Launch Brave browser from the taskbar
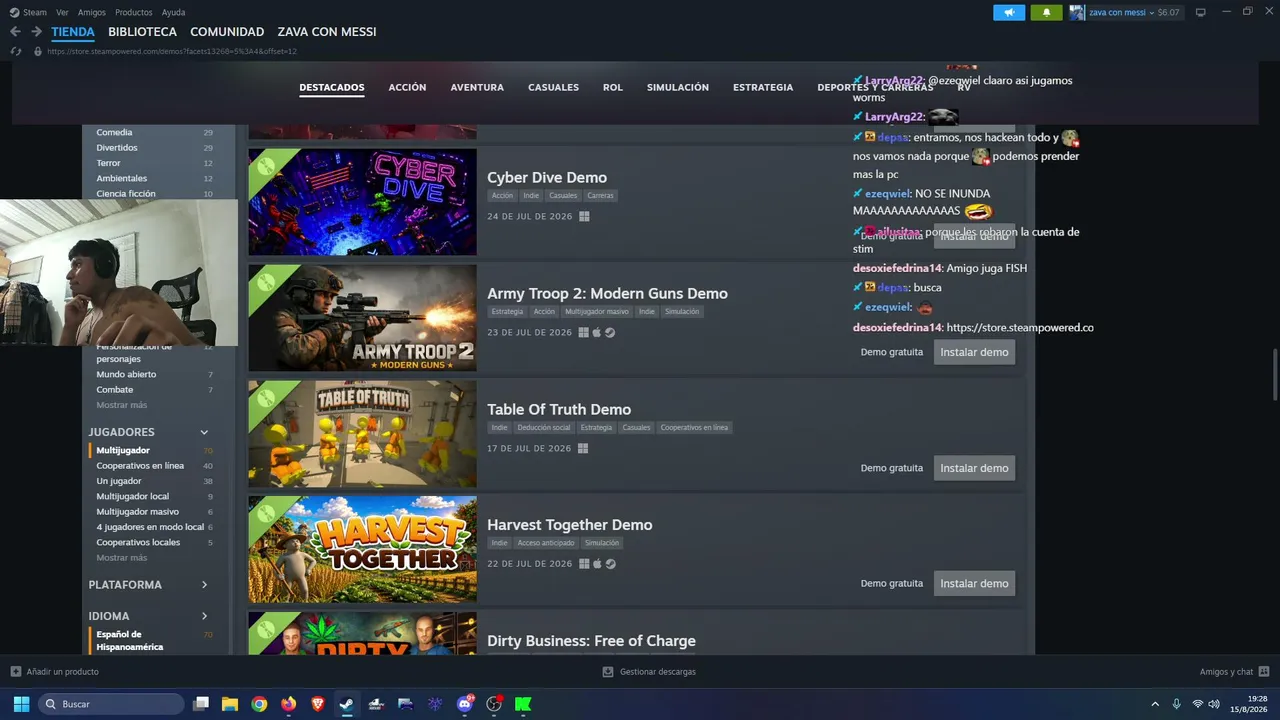Image resolution: width=1280 pixels, height=720 pixels. click(x=318, y=704)
